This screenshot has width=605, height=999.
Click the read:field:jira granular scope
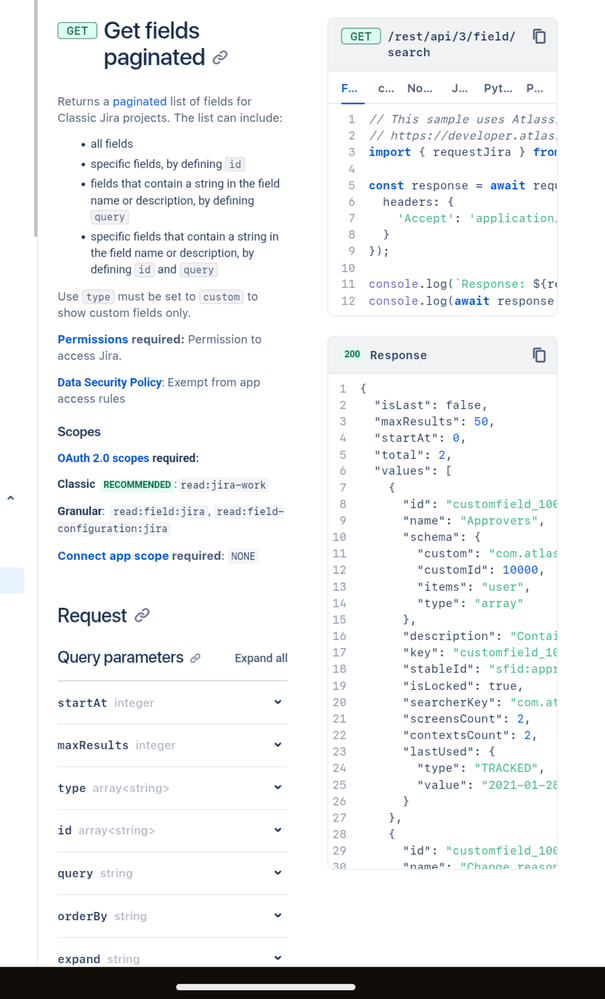coord(159,511)
